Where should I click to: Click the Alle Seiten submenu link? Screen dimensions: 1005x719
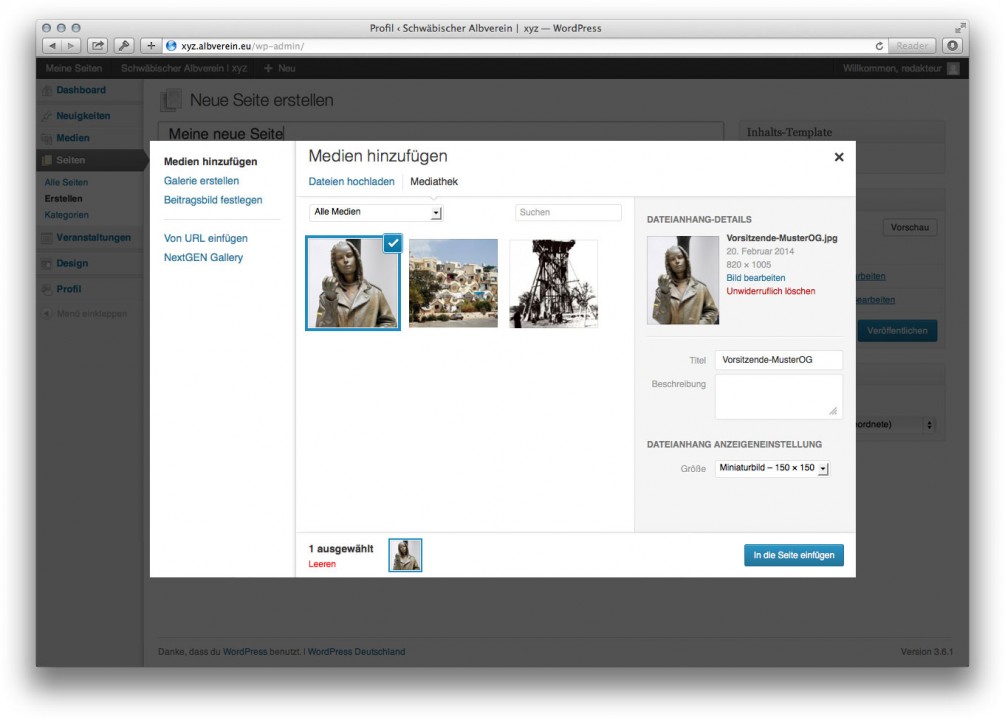click(x=66, y=183)
